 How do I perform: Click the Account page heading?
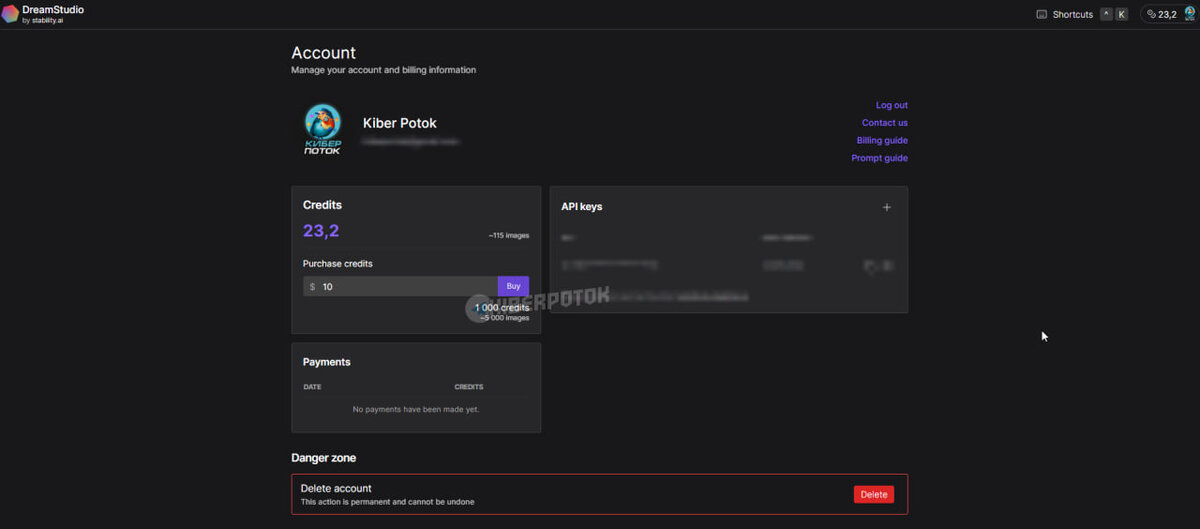pos(323,53)
